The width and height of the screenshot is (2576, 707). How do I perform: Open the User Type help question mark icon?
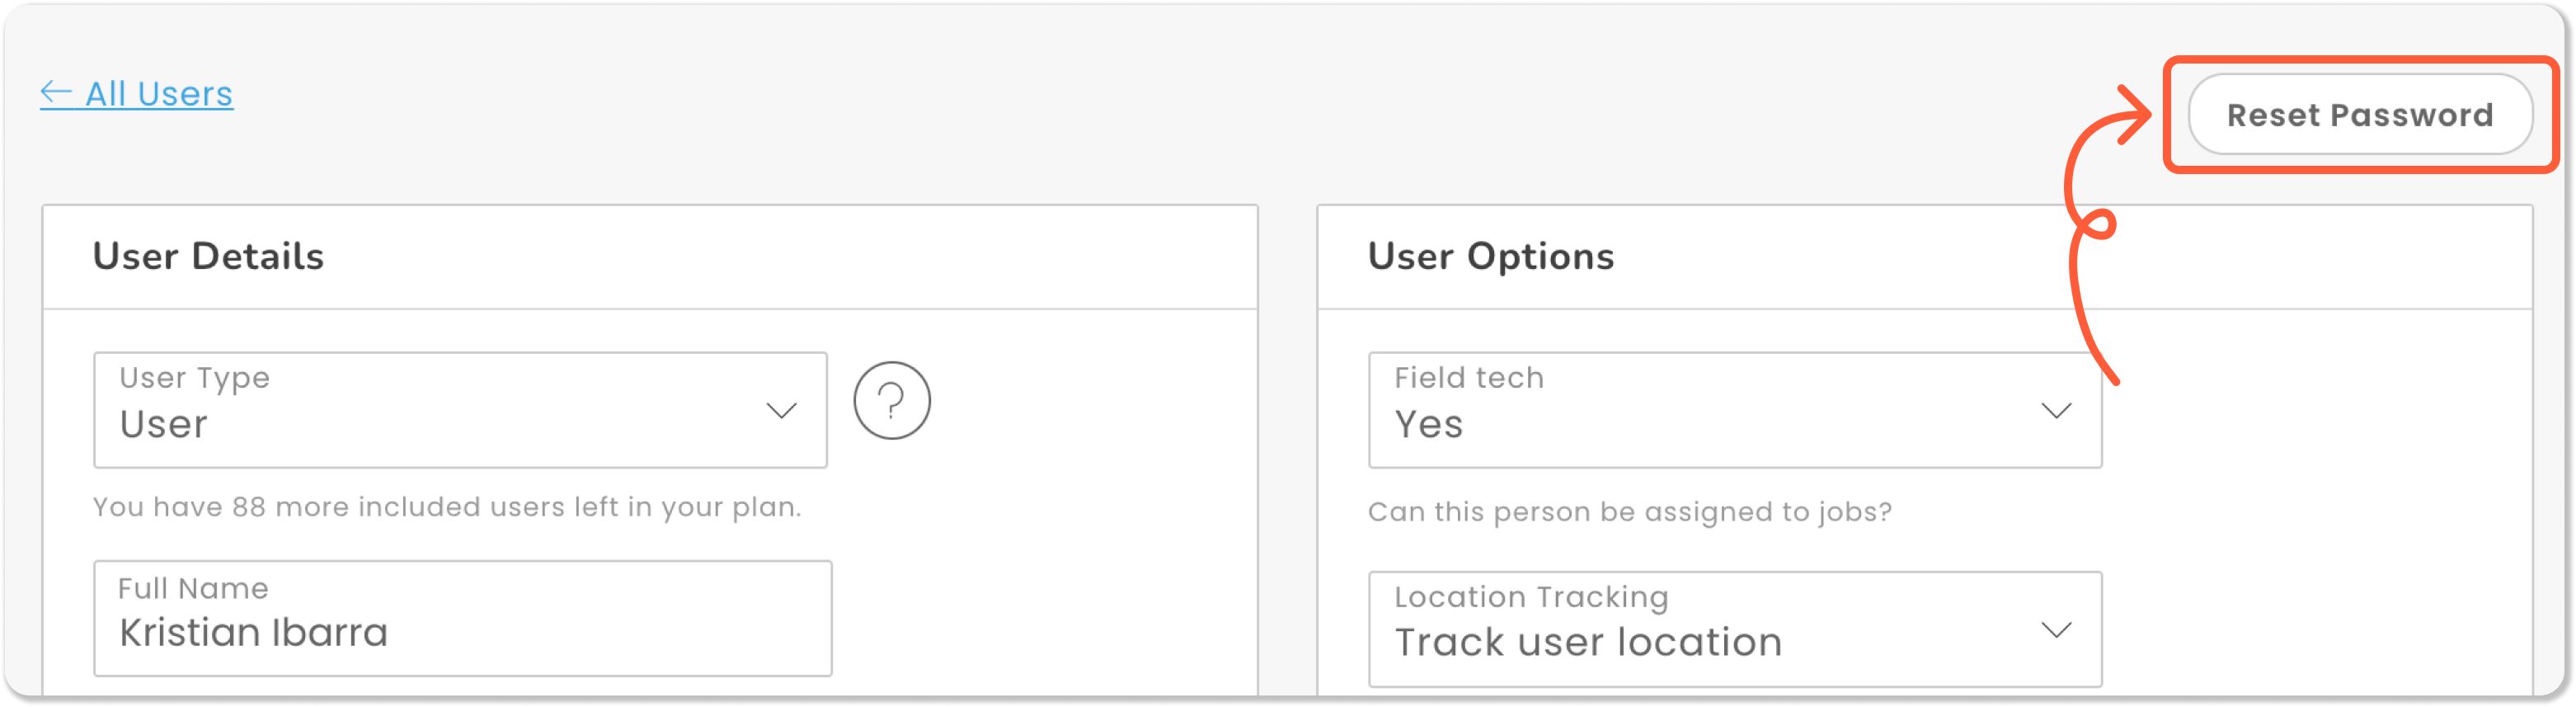coord(891,401)
